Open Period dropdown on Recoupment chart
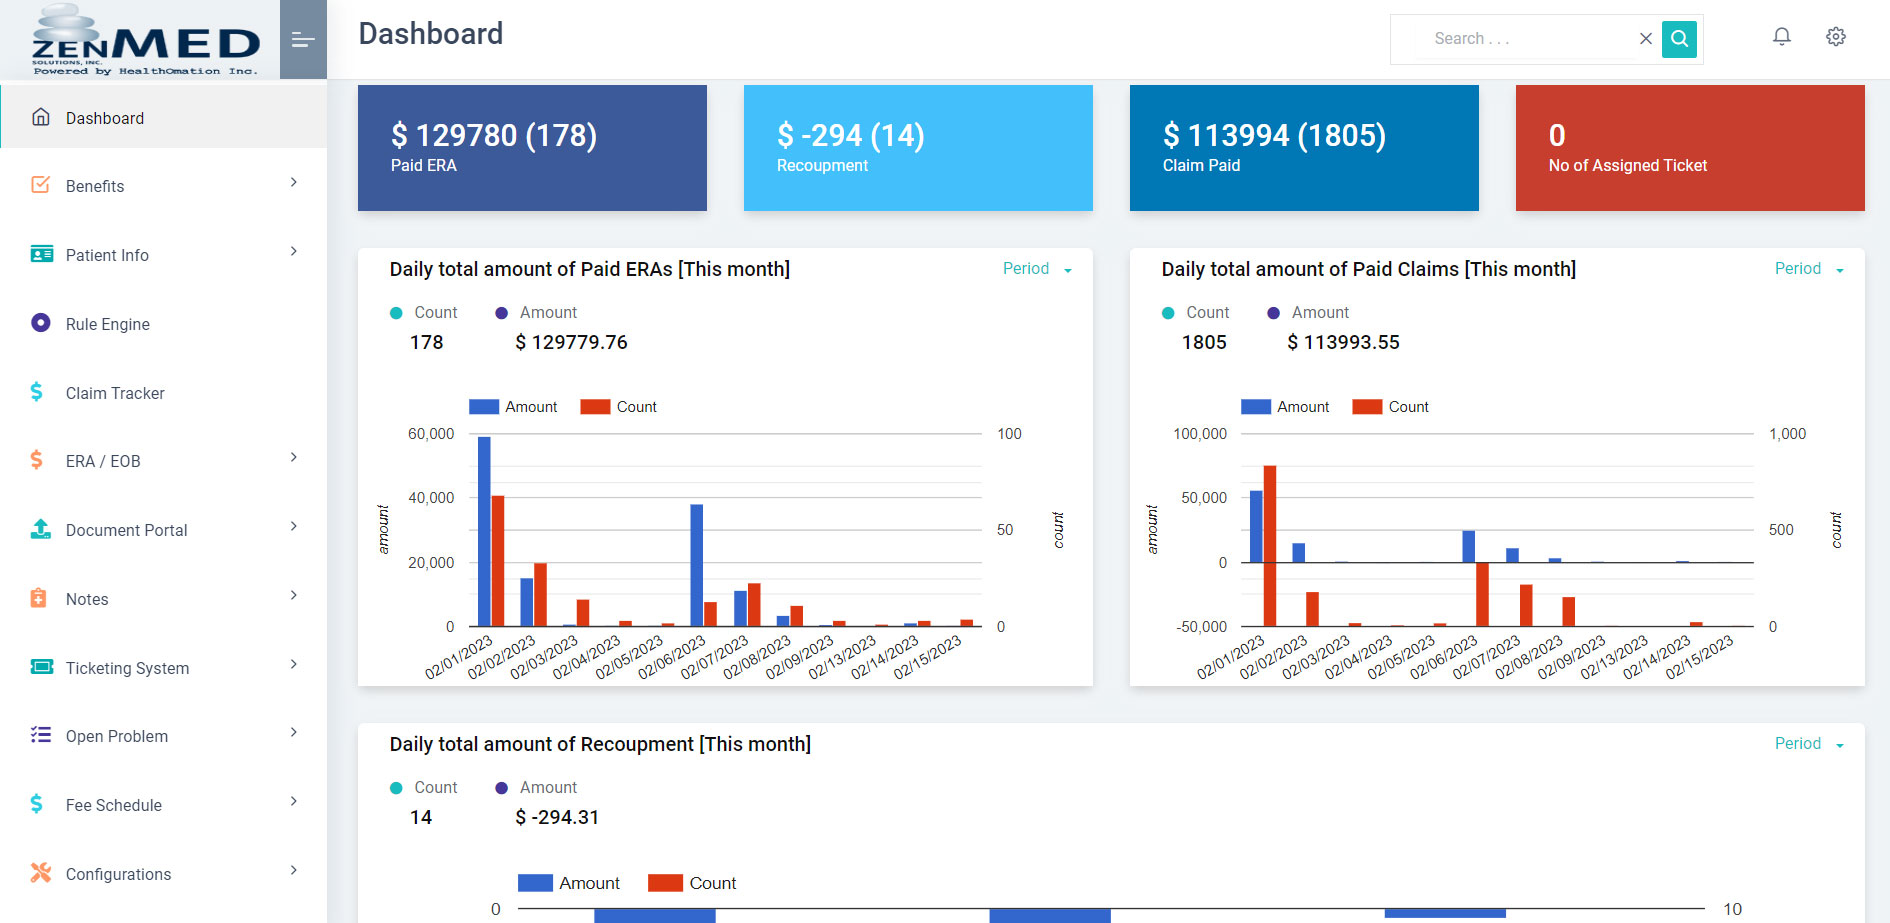 1809,744
